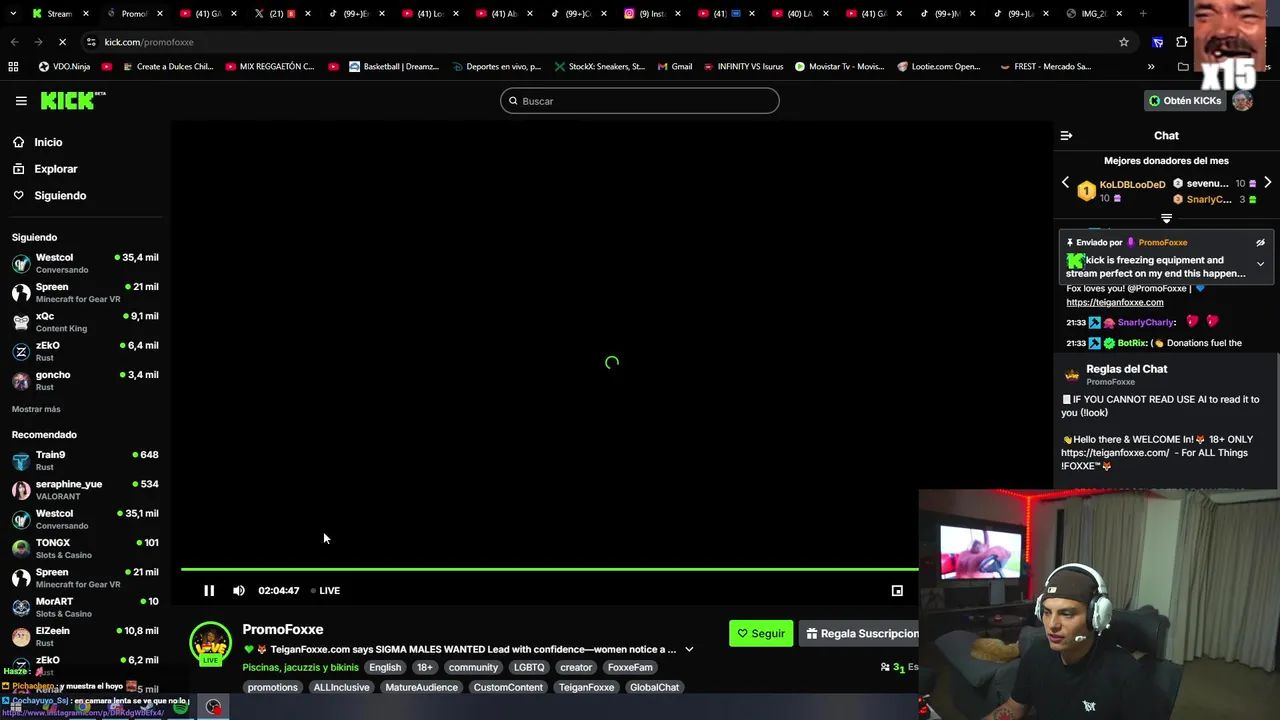Switch to the IMG_2 browser tab
Viewport: 1280px width, 720px height.
(x=1094, y=14)
